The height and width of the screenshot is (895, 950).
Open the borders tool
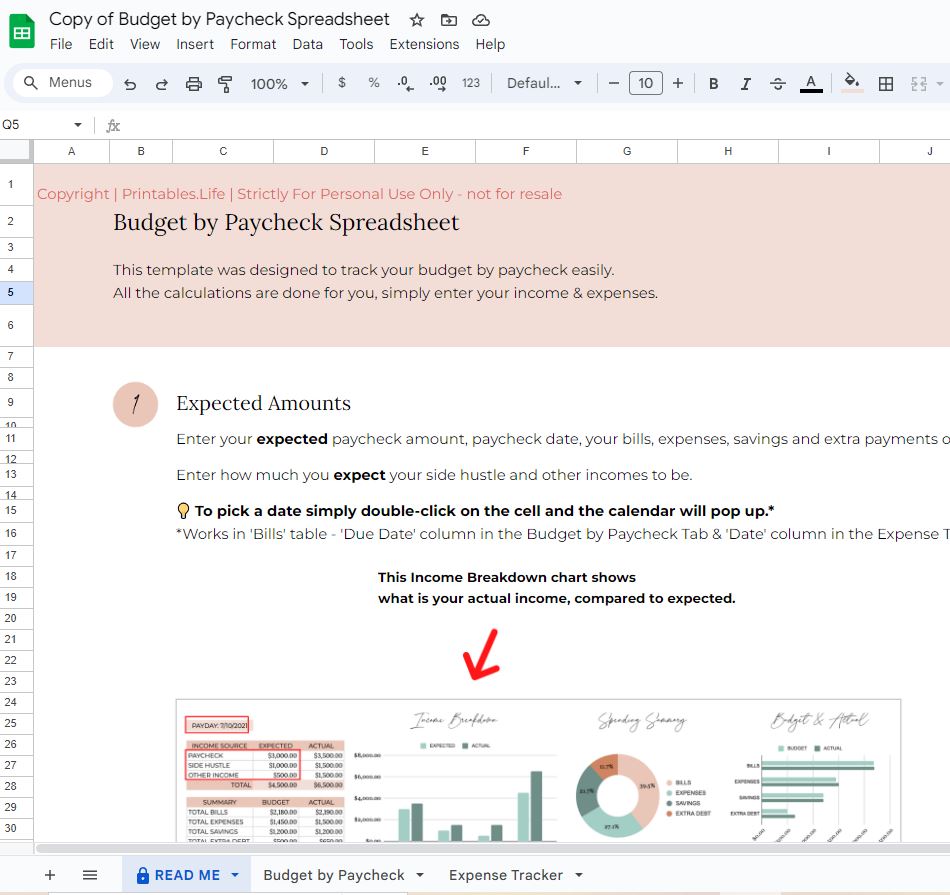[x=886, y=84]
